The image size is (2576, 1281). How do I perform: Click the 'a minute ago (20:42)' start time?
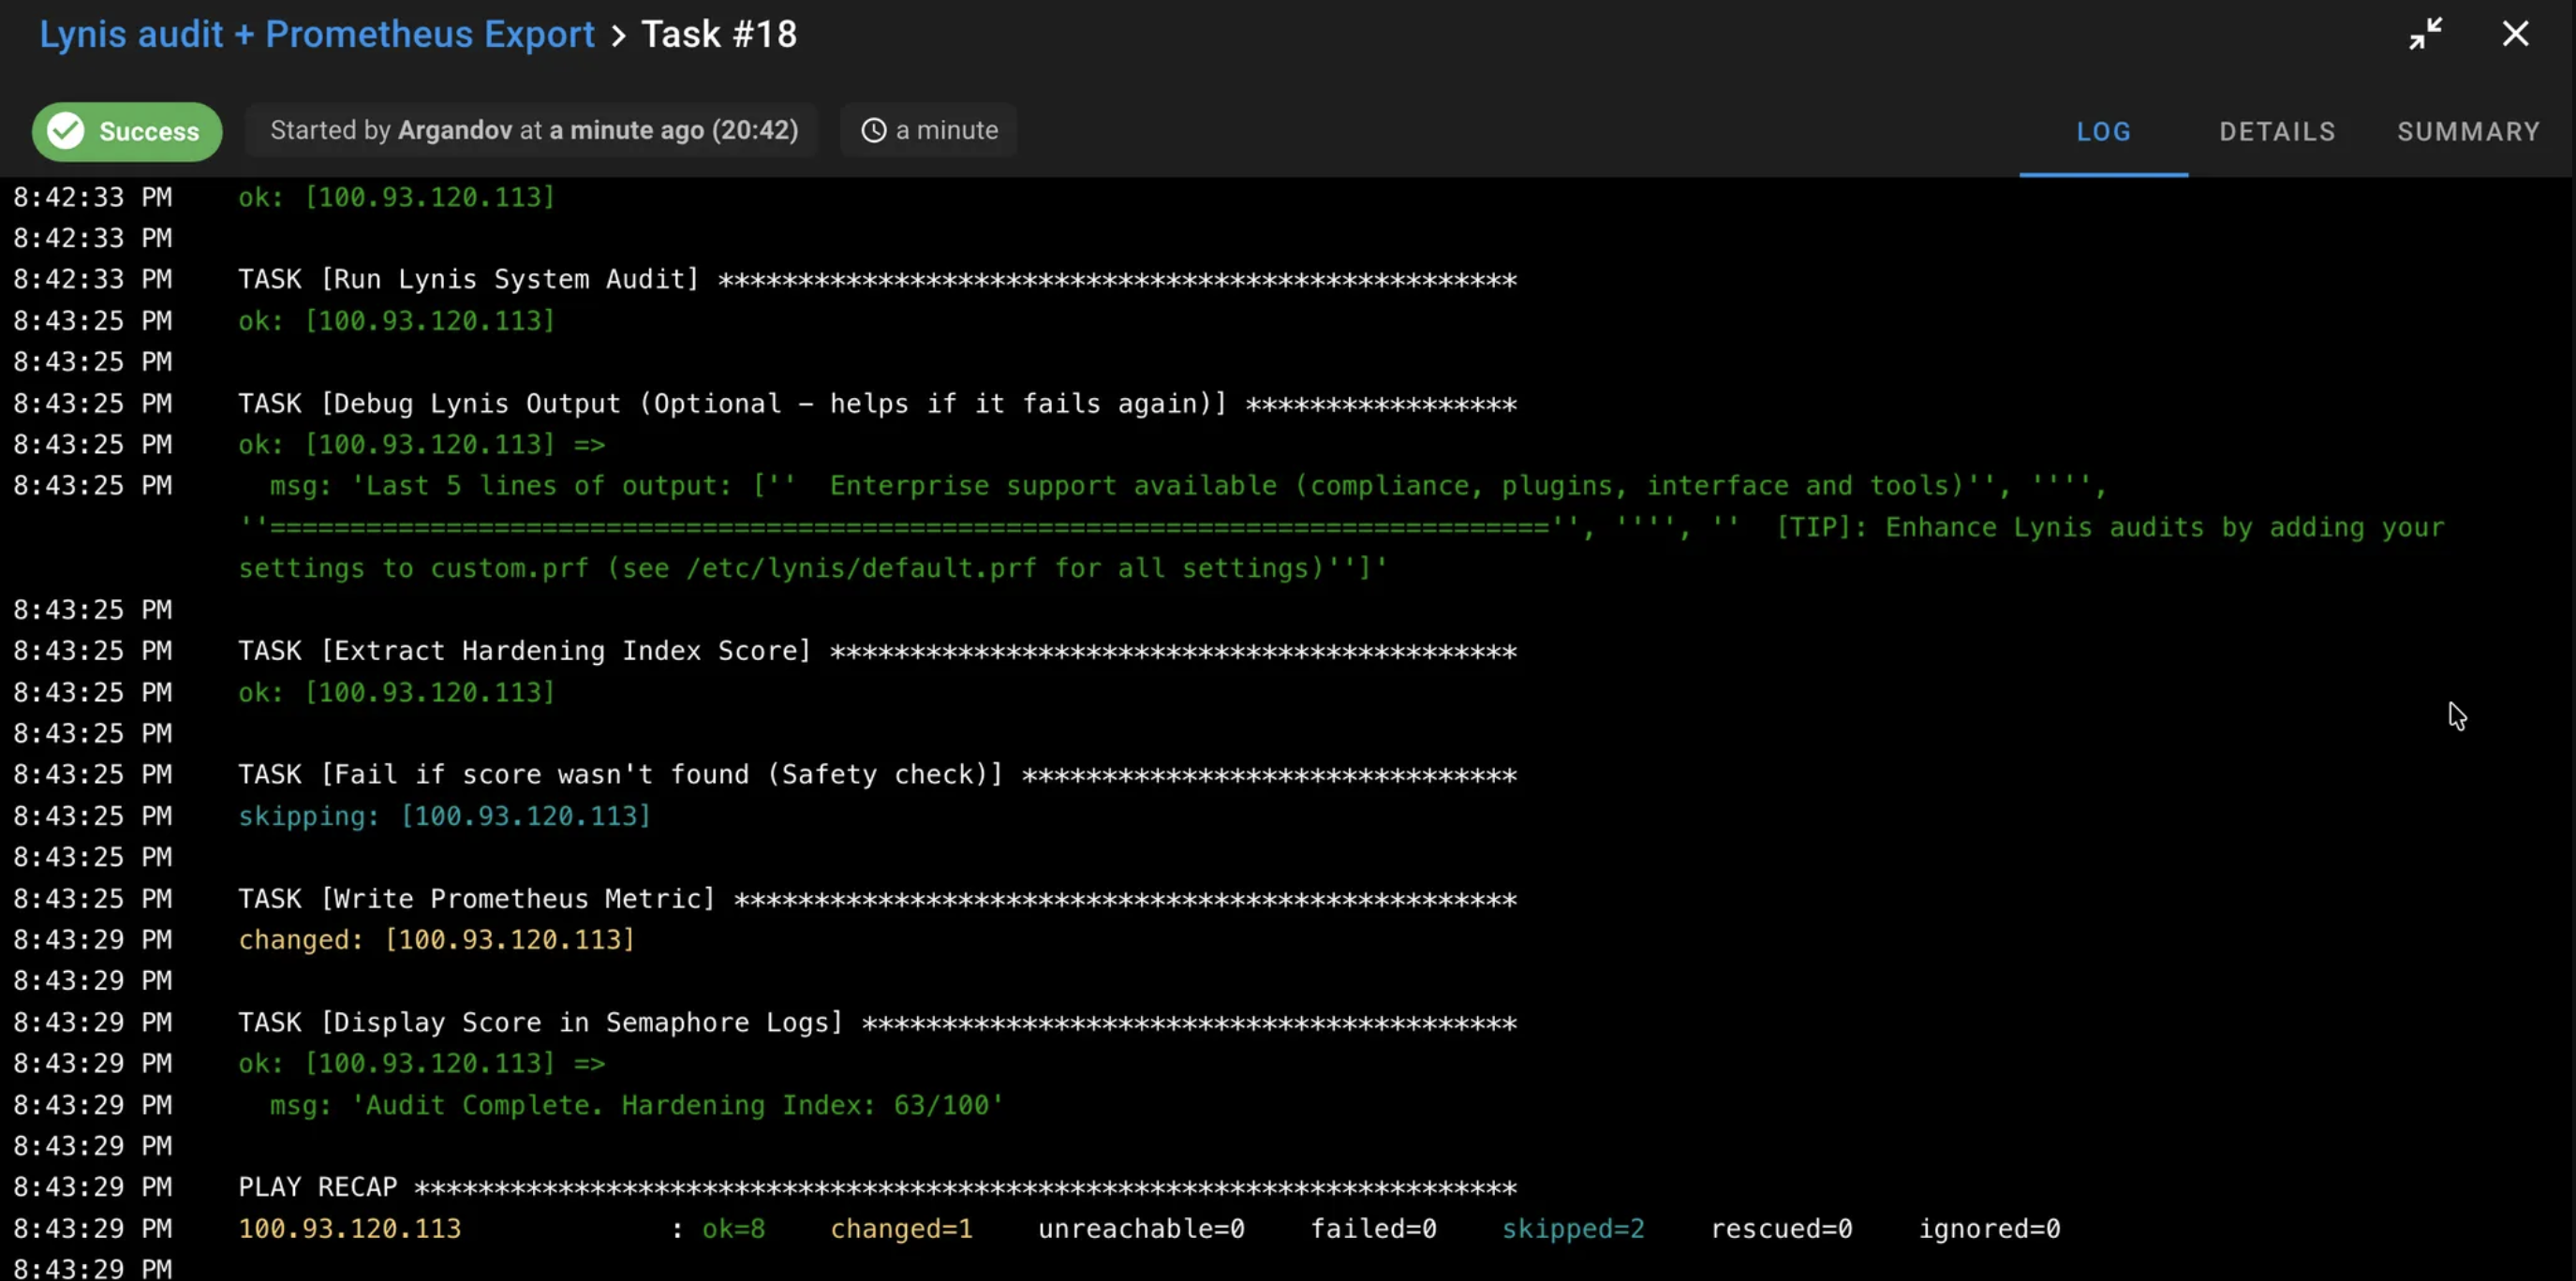[673, 131]
